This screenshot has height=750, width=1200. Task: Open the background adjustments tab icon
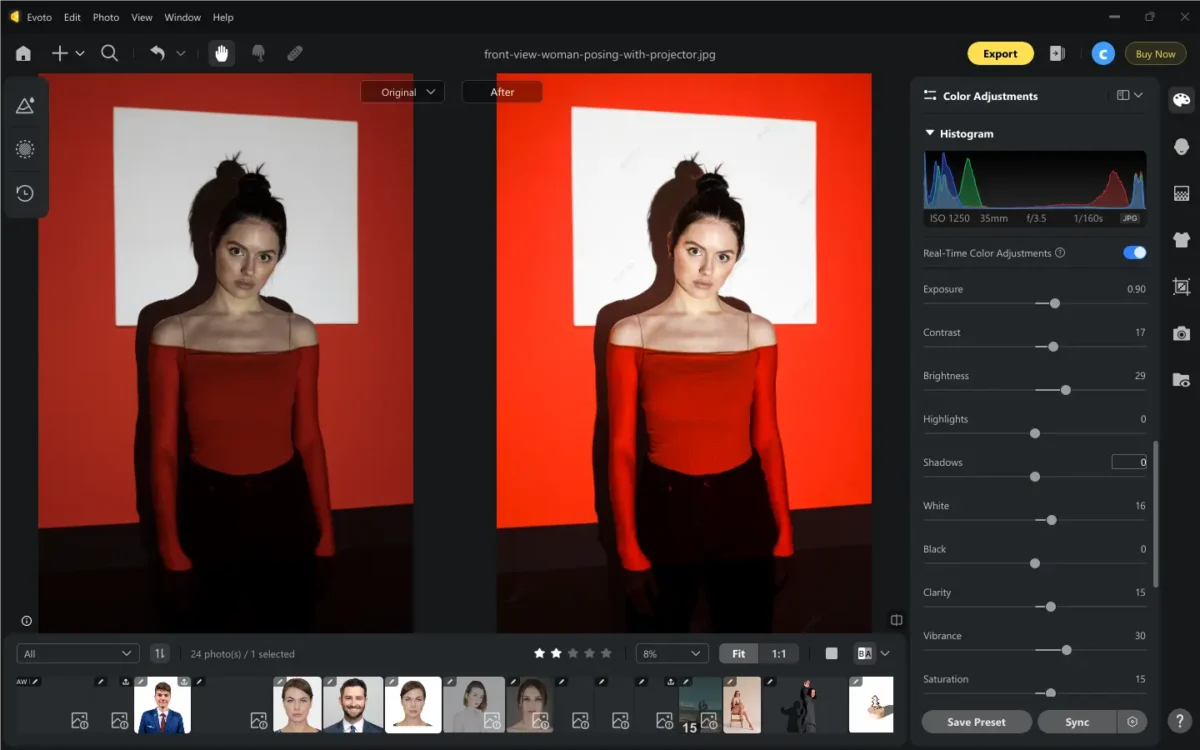click(1181, 193)
